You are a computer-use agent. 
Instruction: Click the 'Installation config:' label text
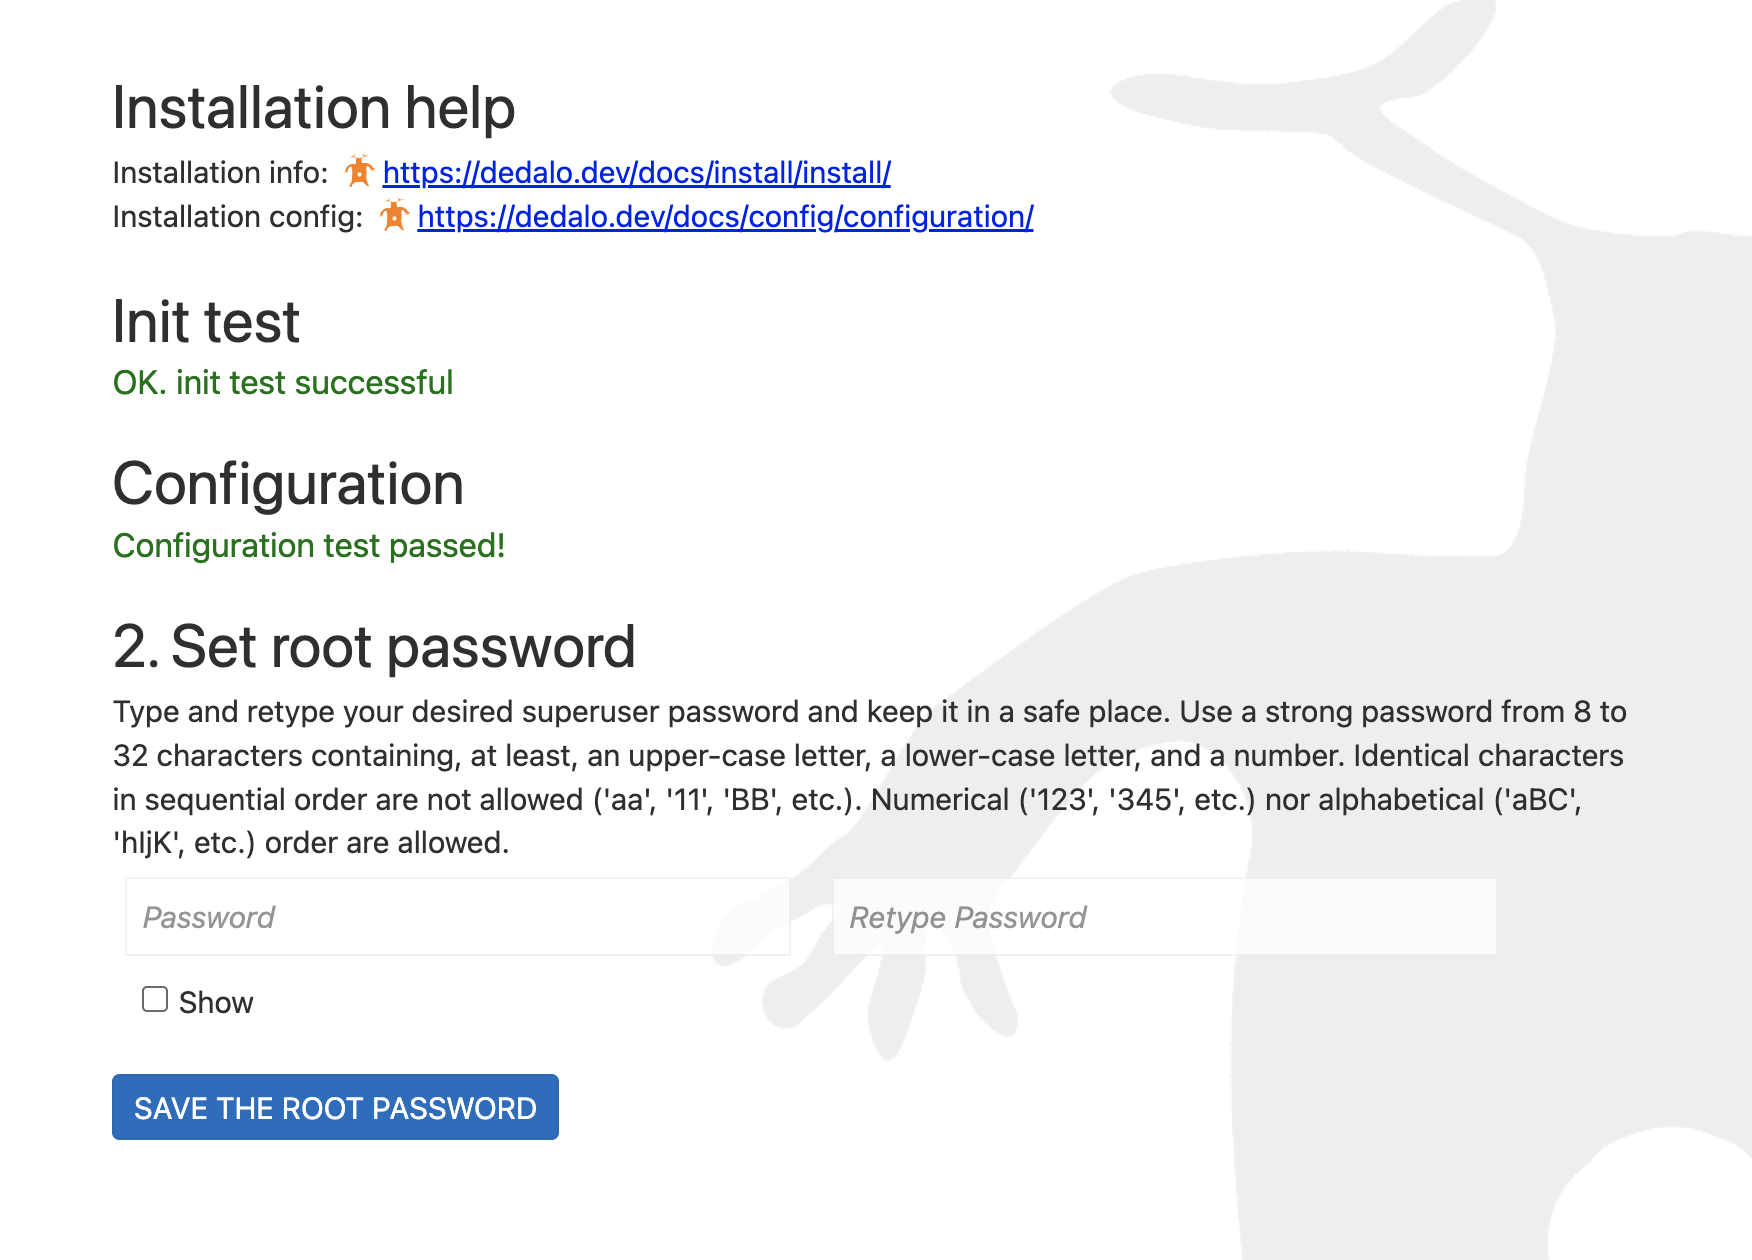coord(237,217)
